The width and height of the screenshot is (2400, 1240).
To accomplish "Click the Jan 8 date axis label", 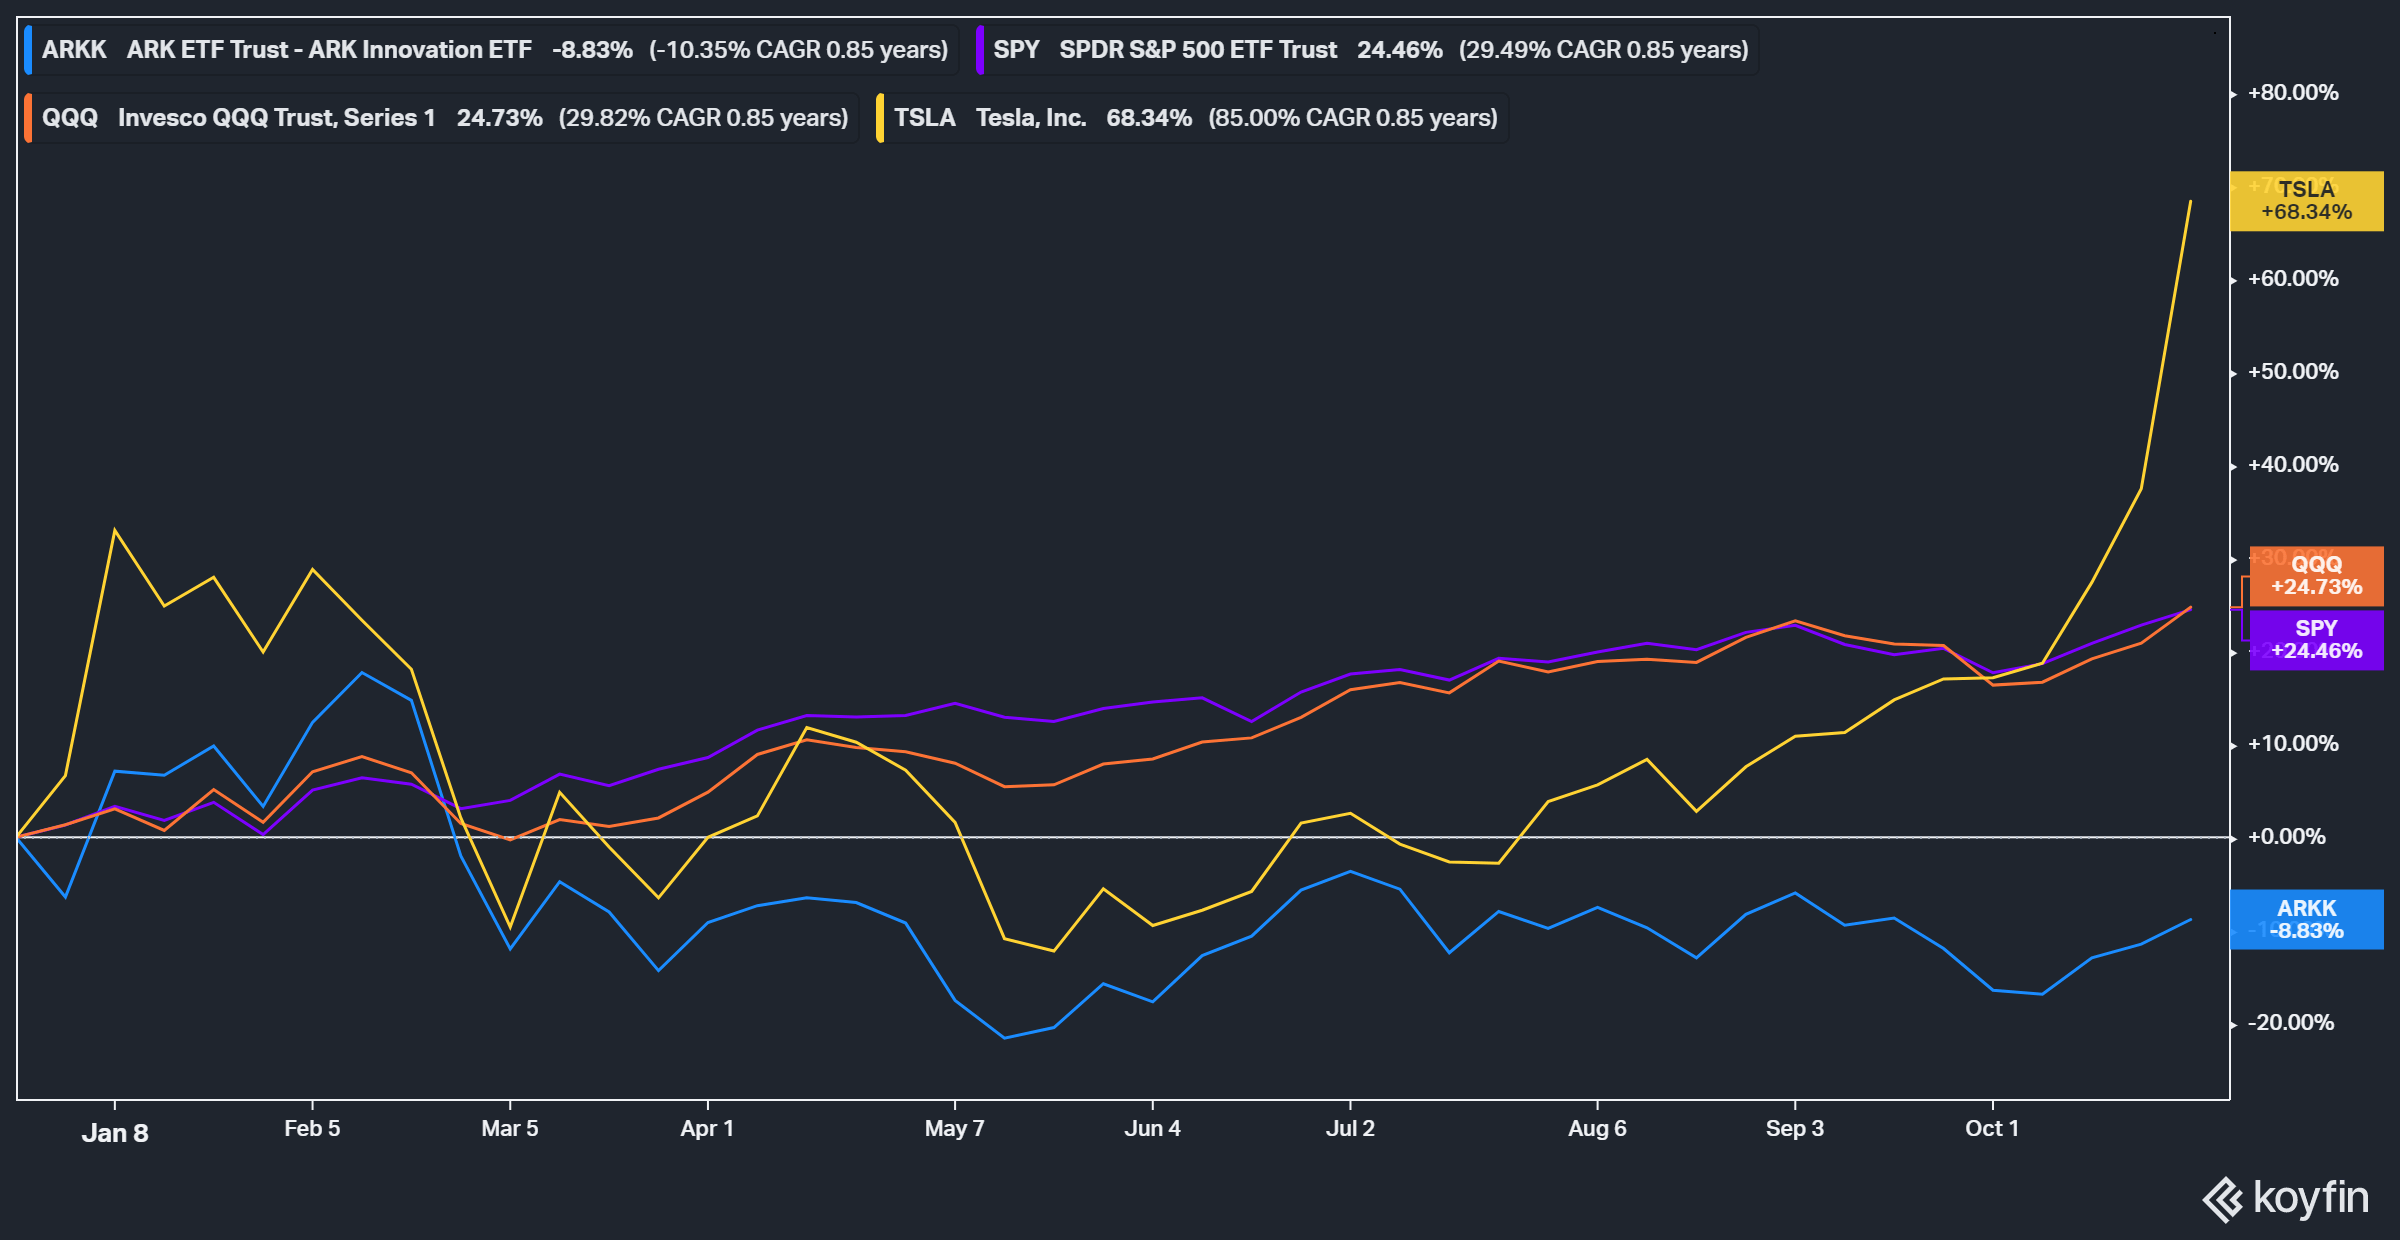I will 115,1133.
